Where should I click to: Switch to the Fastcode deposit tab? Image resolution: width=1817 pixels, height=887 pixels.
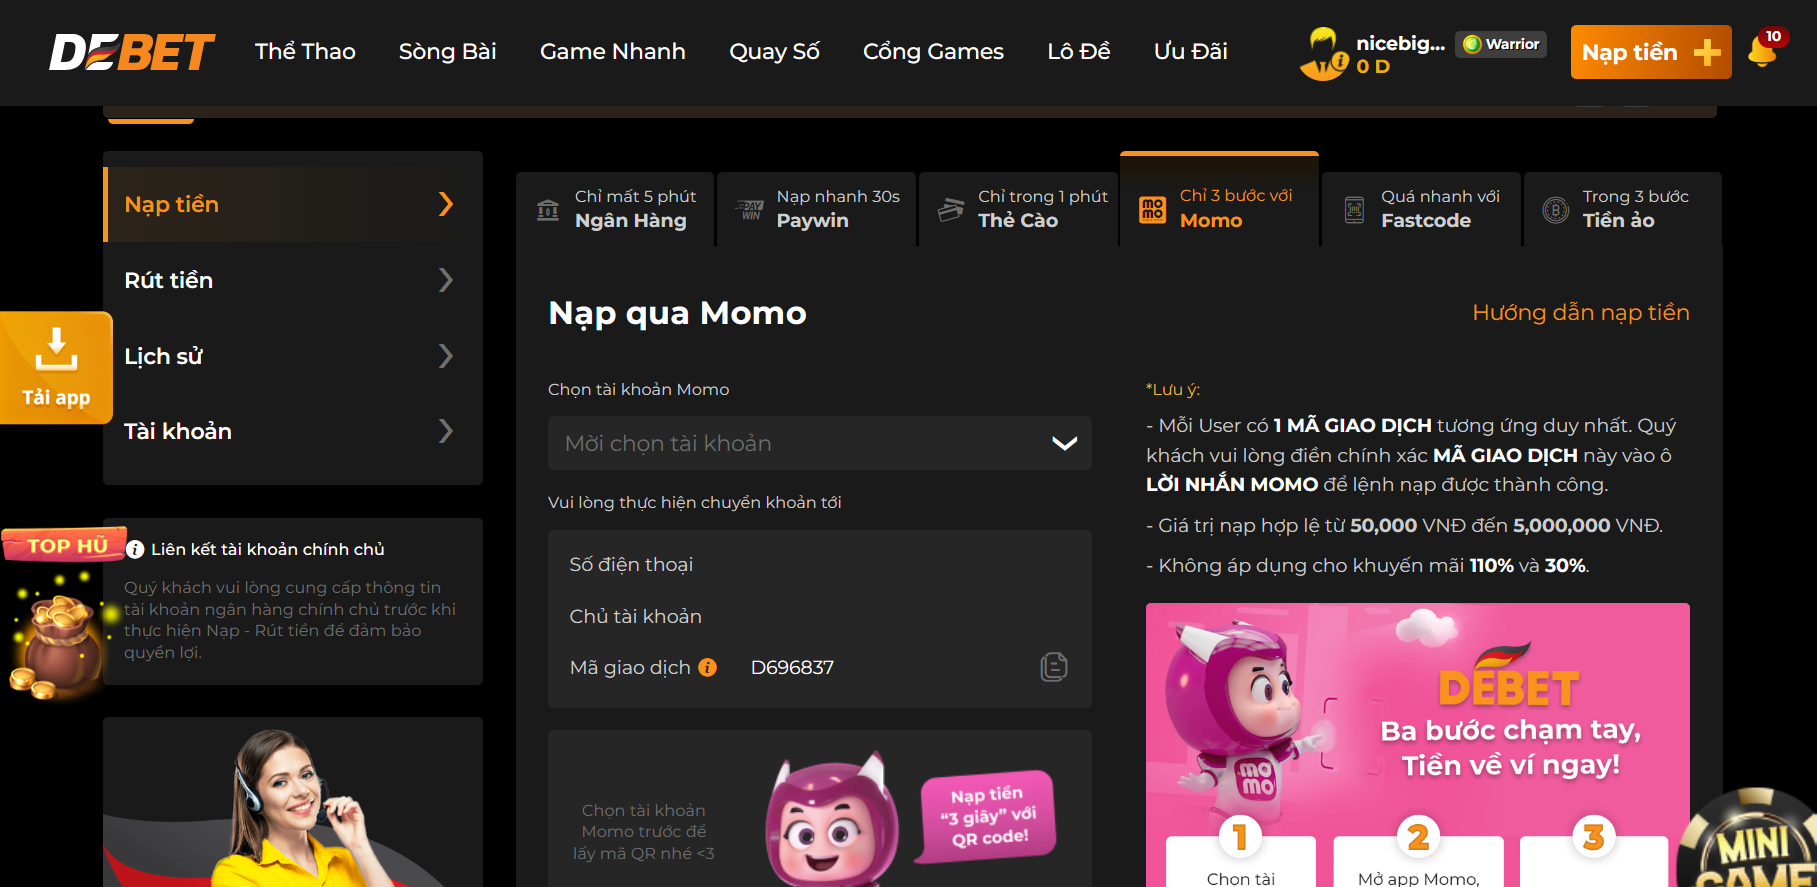tap(1421, 209)
